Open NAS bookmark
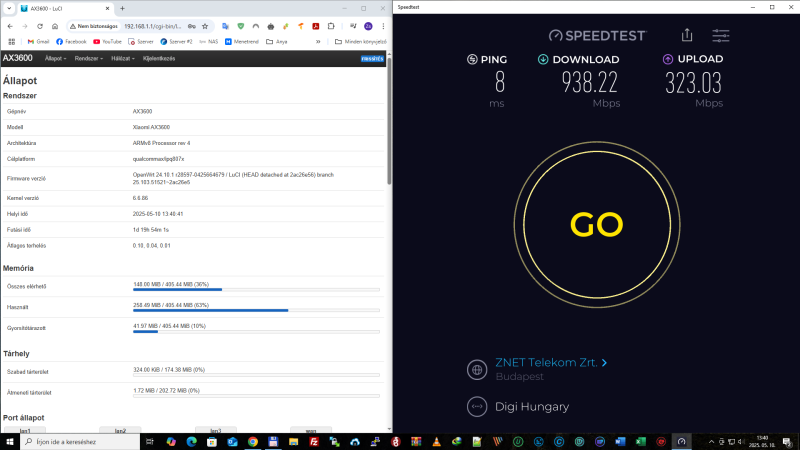The image size is (800, 450). (209, 42)
